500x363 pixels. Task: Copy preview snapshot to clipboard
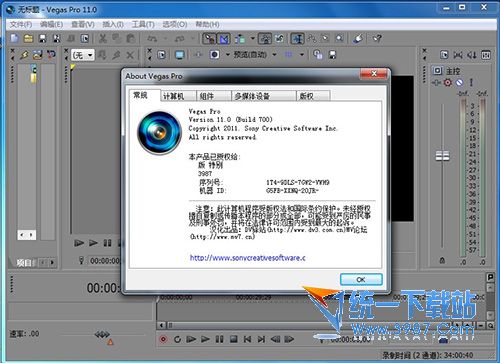click(318, 55)
